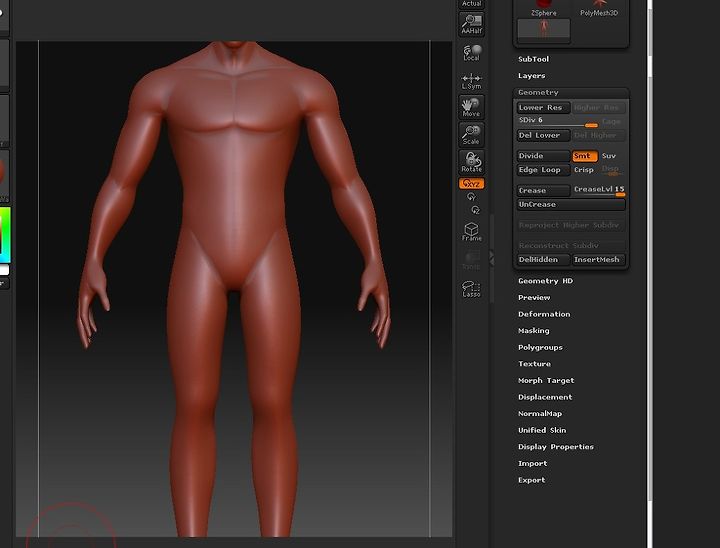The image size is (720, 548).
Task: Click the Del Lower button
Action: pos(543,135)
